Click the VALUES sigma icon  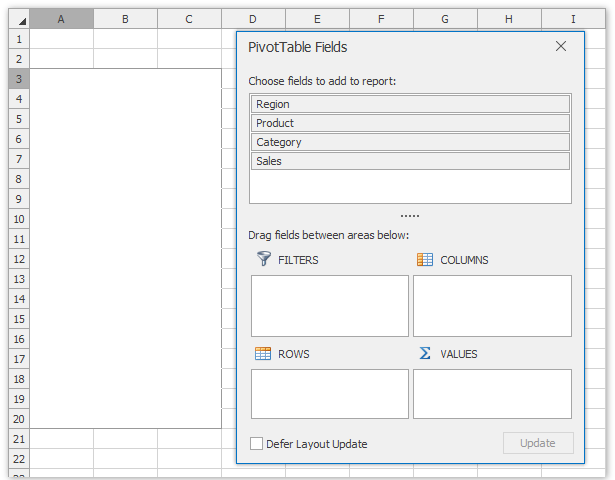point(425,353)
